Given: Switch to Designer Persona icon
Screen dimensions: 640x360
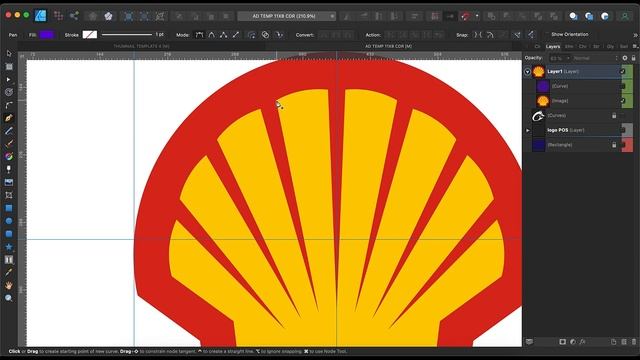Looking at the screenshot, I should point(40,16).
